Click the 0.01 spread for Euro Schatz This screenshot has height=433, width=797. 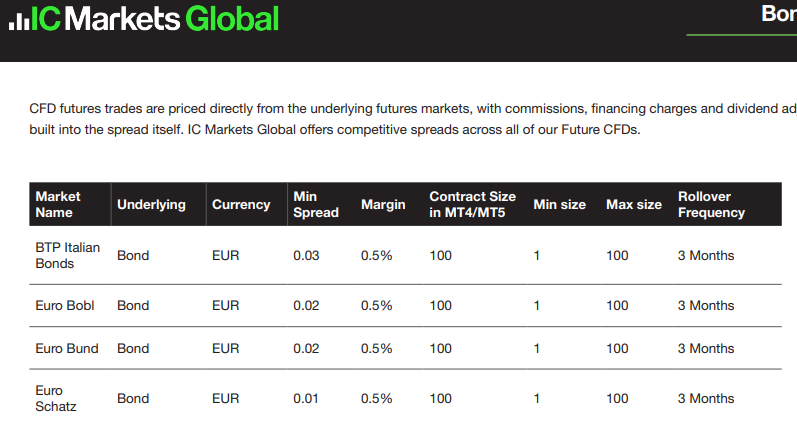point(305,398)
